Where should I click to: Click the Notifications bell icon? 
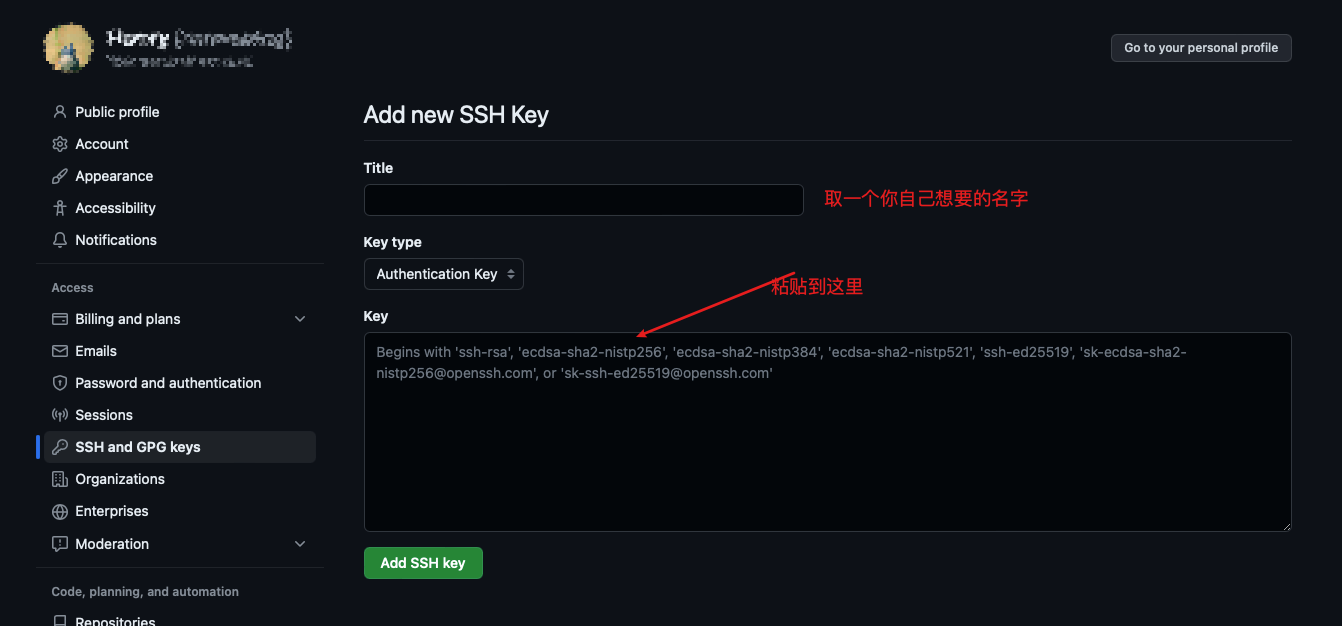pos(60,240)
